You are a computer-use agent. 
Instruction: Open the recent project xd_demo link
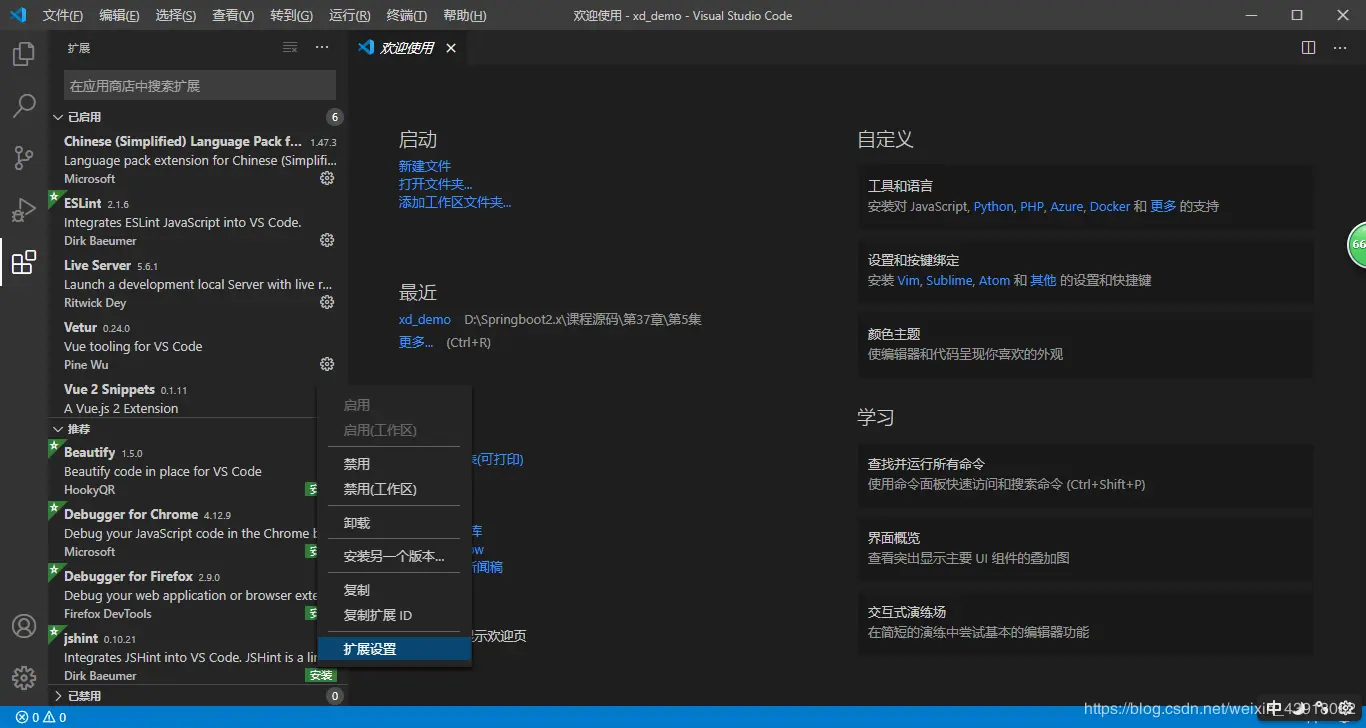(x=424, y=319)
